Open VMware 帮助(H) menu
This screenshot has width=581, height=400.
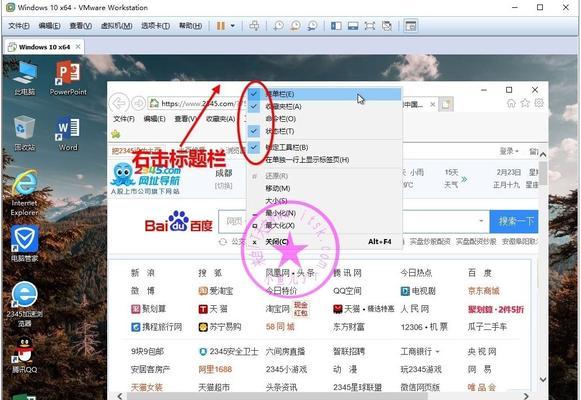(x=190, y=26)
